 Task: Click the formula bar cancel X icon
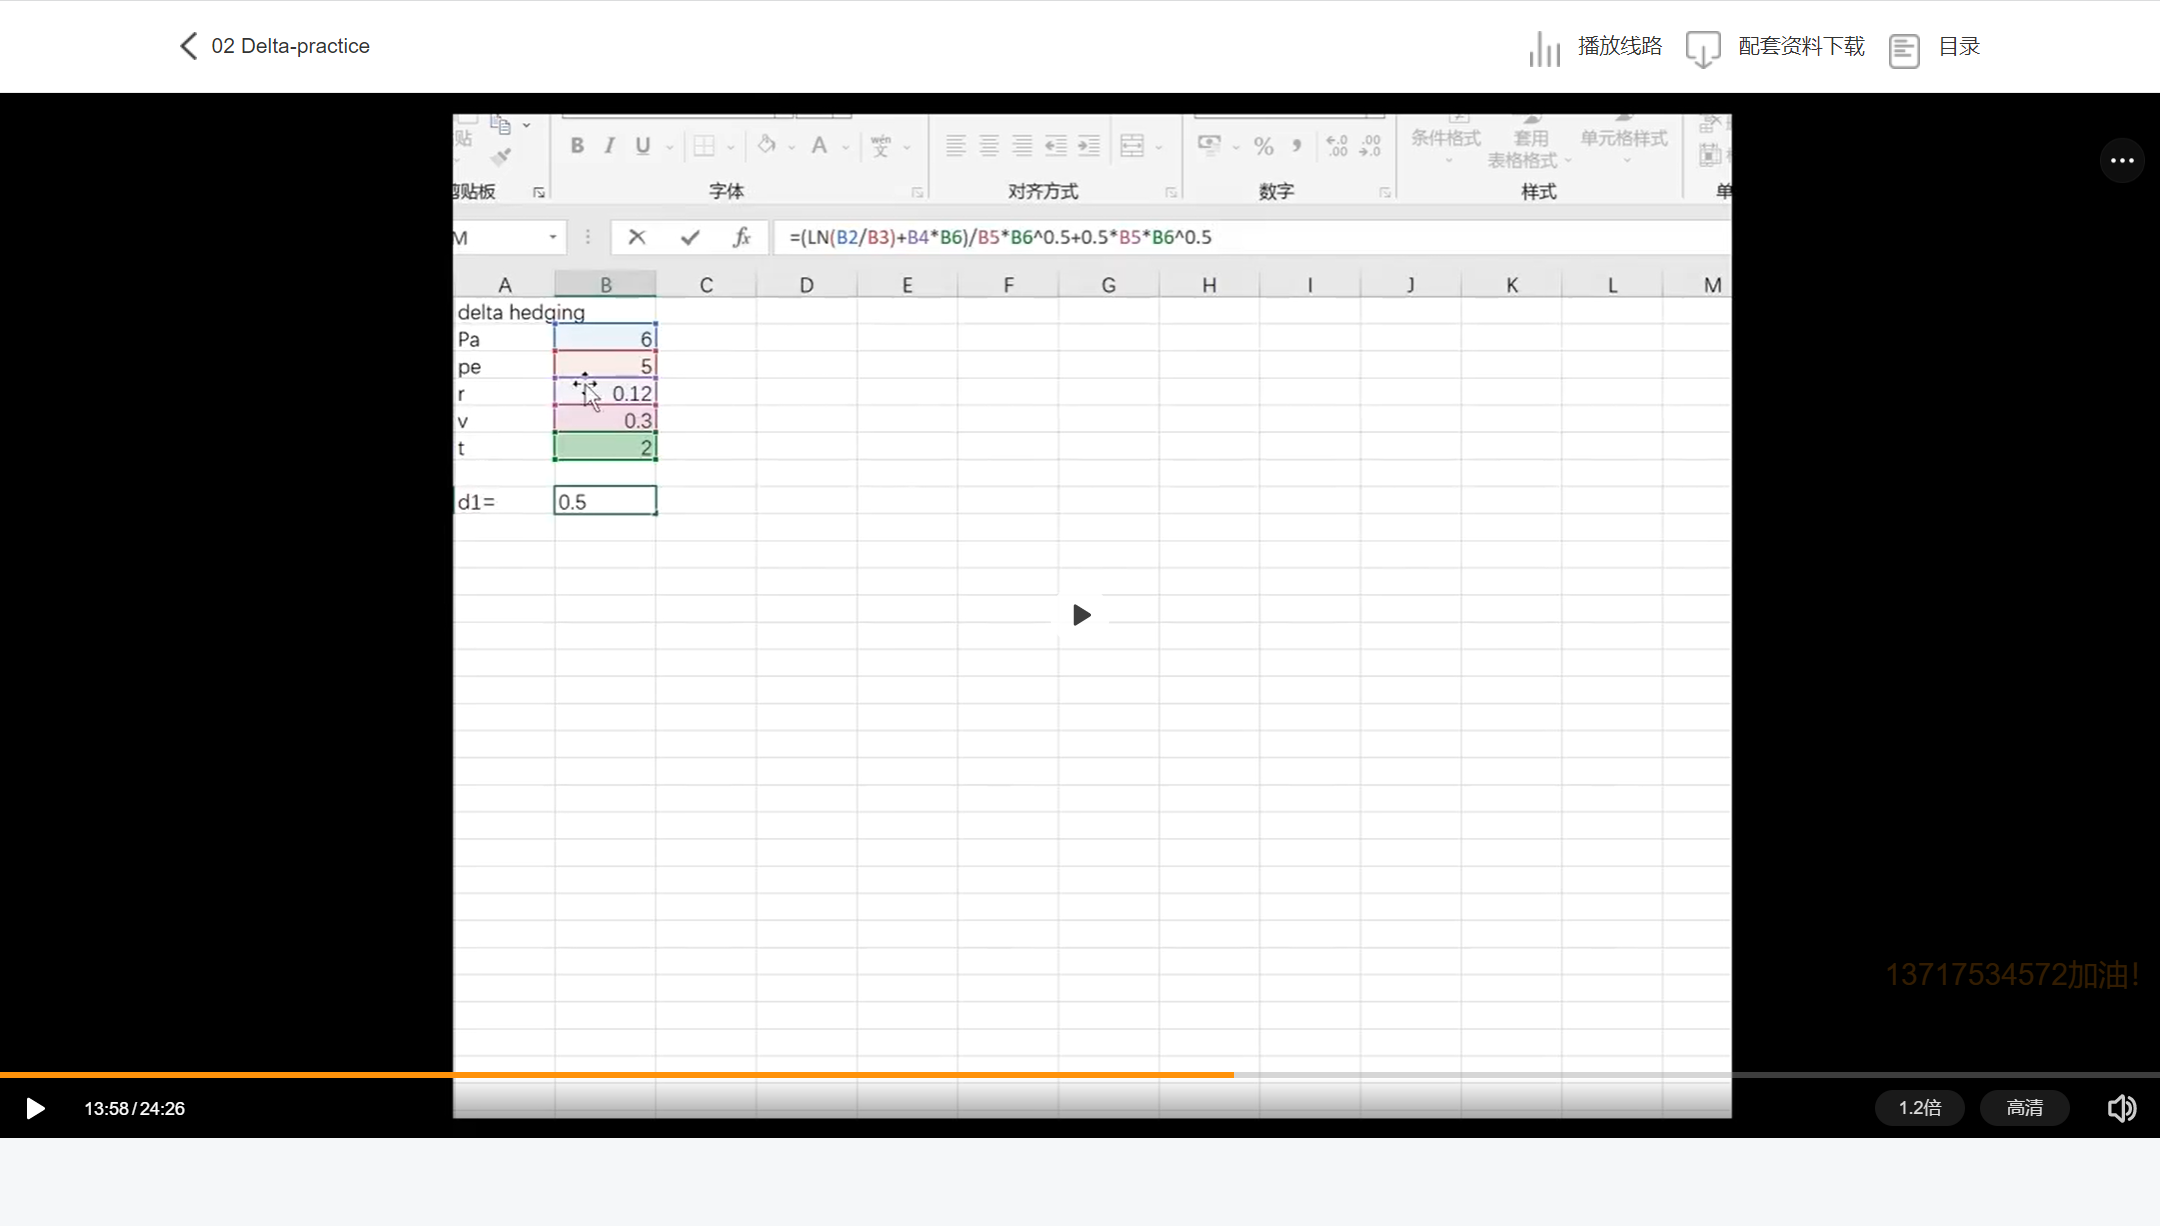[637, 237]
